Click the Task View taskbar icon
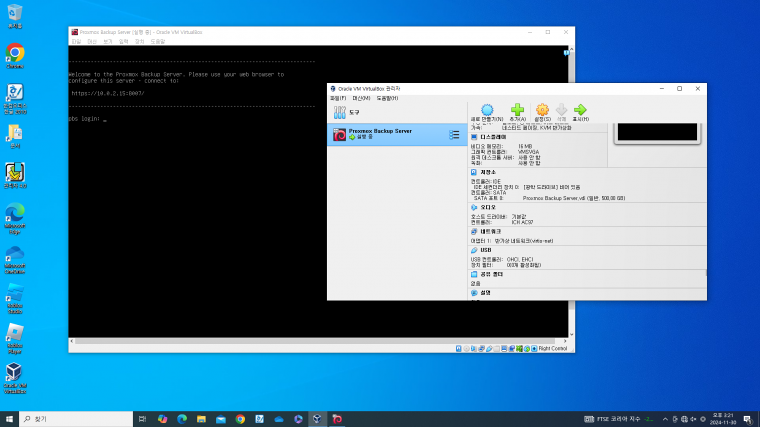This screenshot has width=760, height=427. pos(142,419)
